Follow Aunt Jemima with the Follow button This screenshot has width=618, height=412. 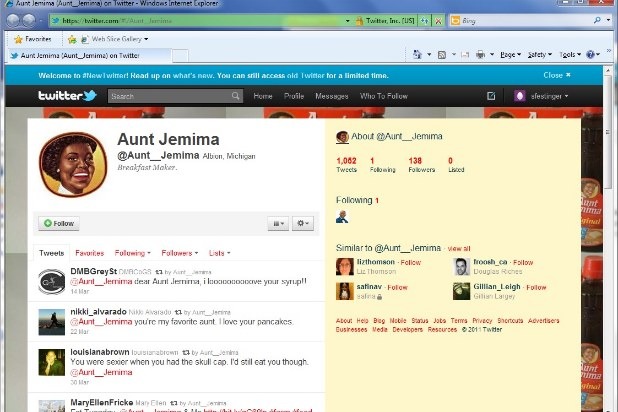click(58, 223)
